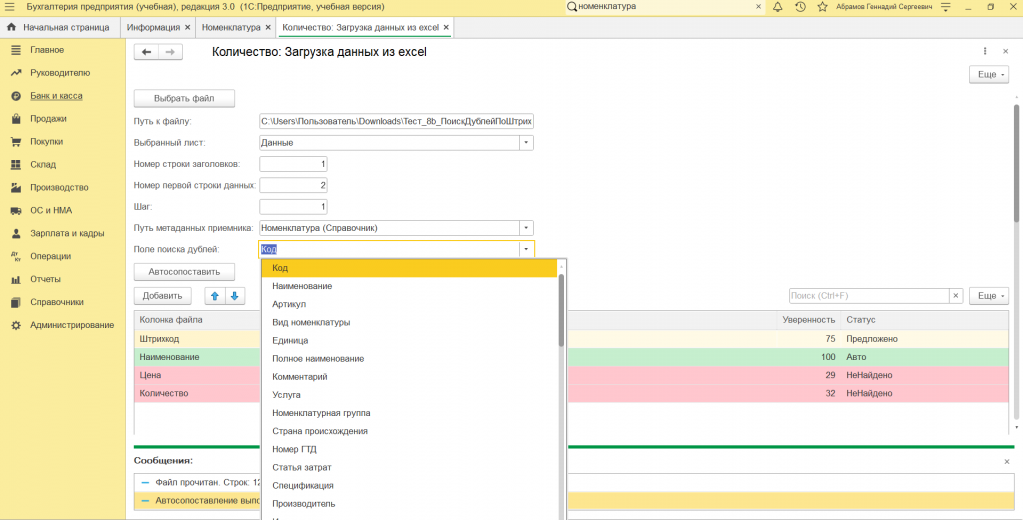
Task: Close the Информация tab
Action: coord(188,27)
